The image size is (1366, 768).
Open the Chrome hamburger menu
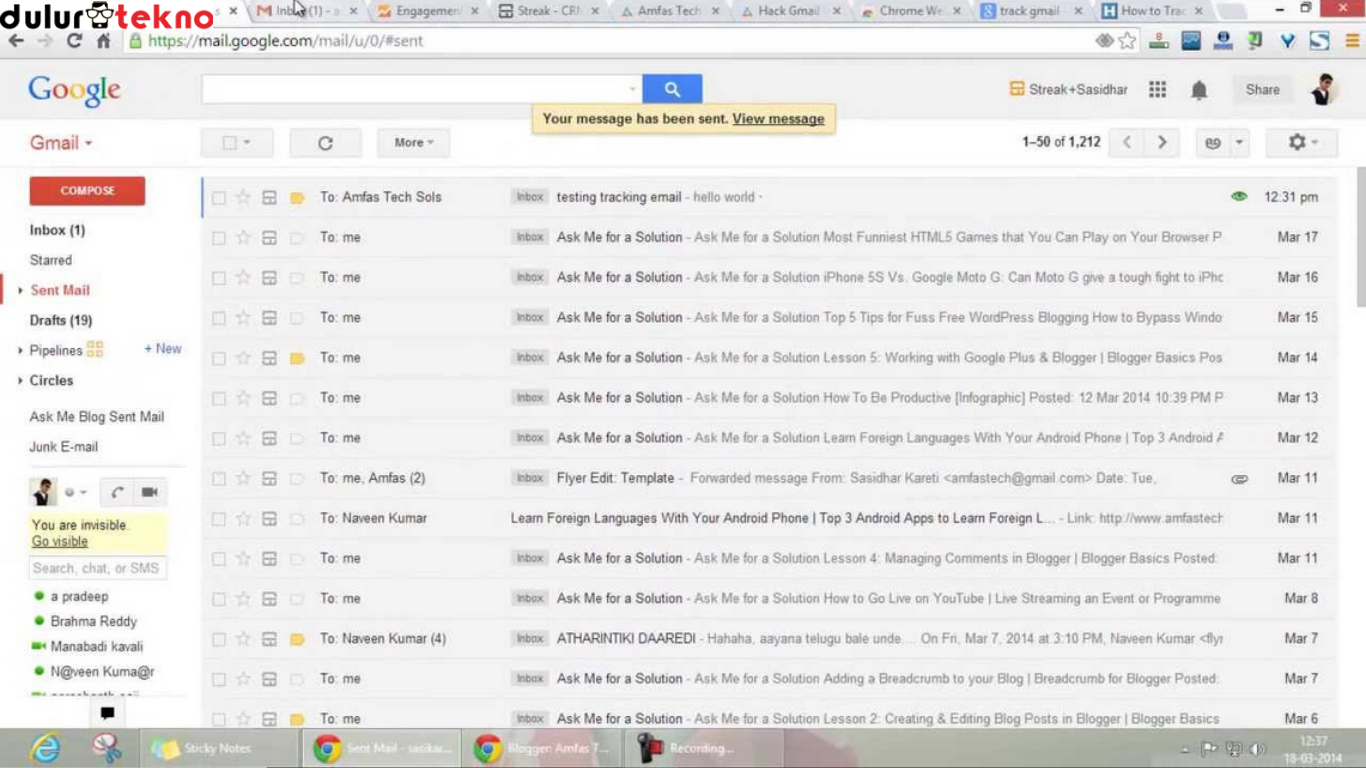[x=1352, y=41]
